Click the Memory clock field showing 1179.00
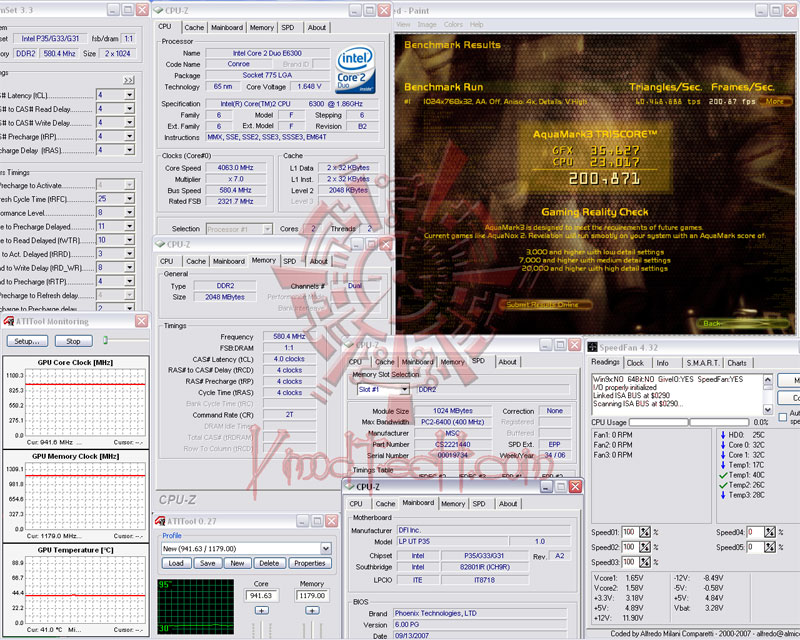The width and height of the screenshot is (800, 640). (x=312, y=595)
